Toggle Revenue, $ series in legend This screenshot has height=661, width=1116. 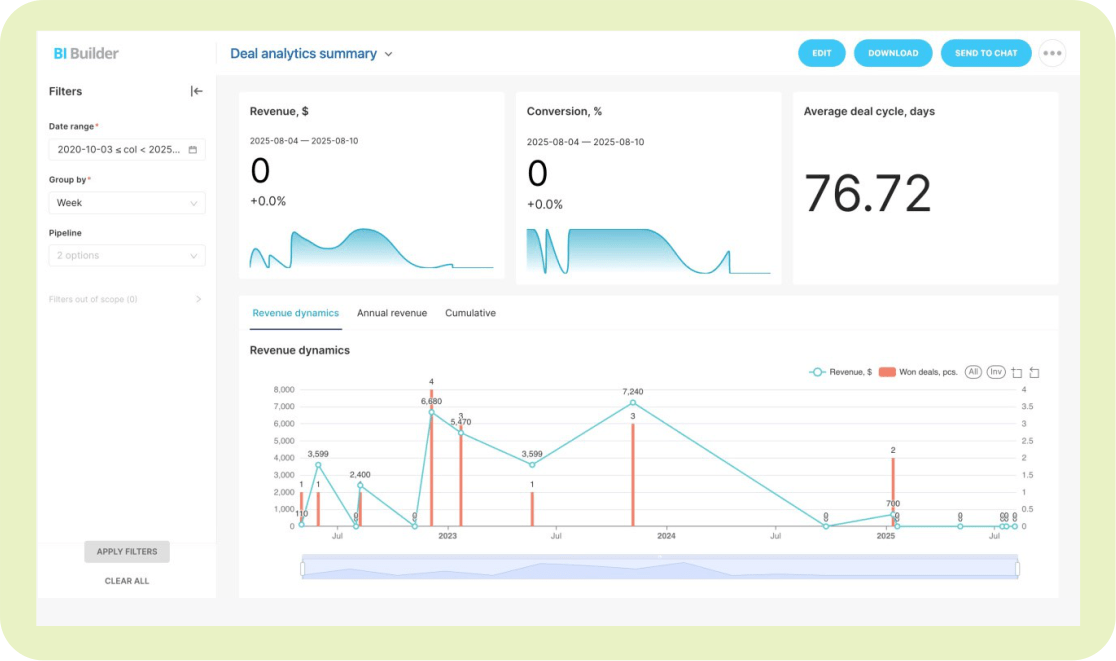[x=840, y=372]
